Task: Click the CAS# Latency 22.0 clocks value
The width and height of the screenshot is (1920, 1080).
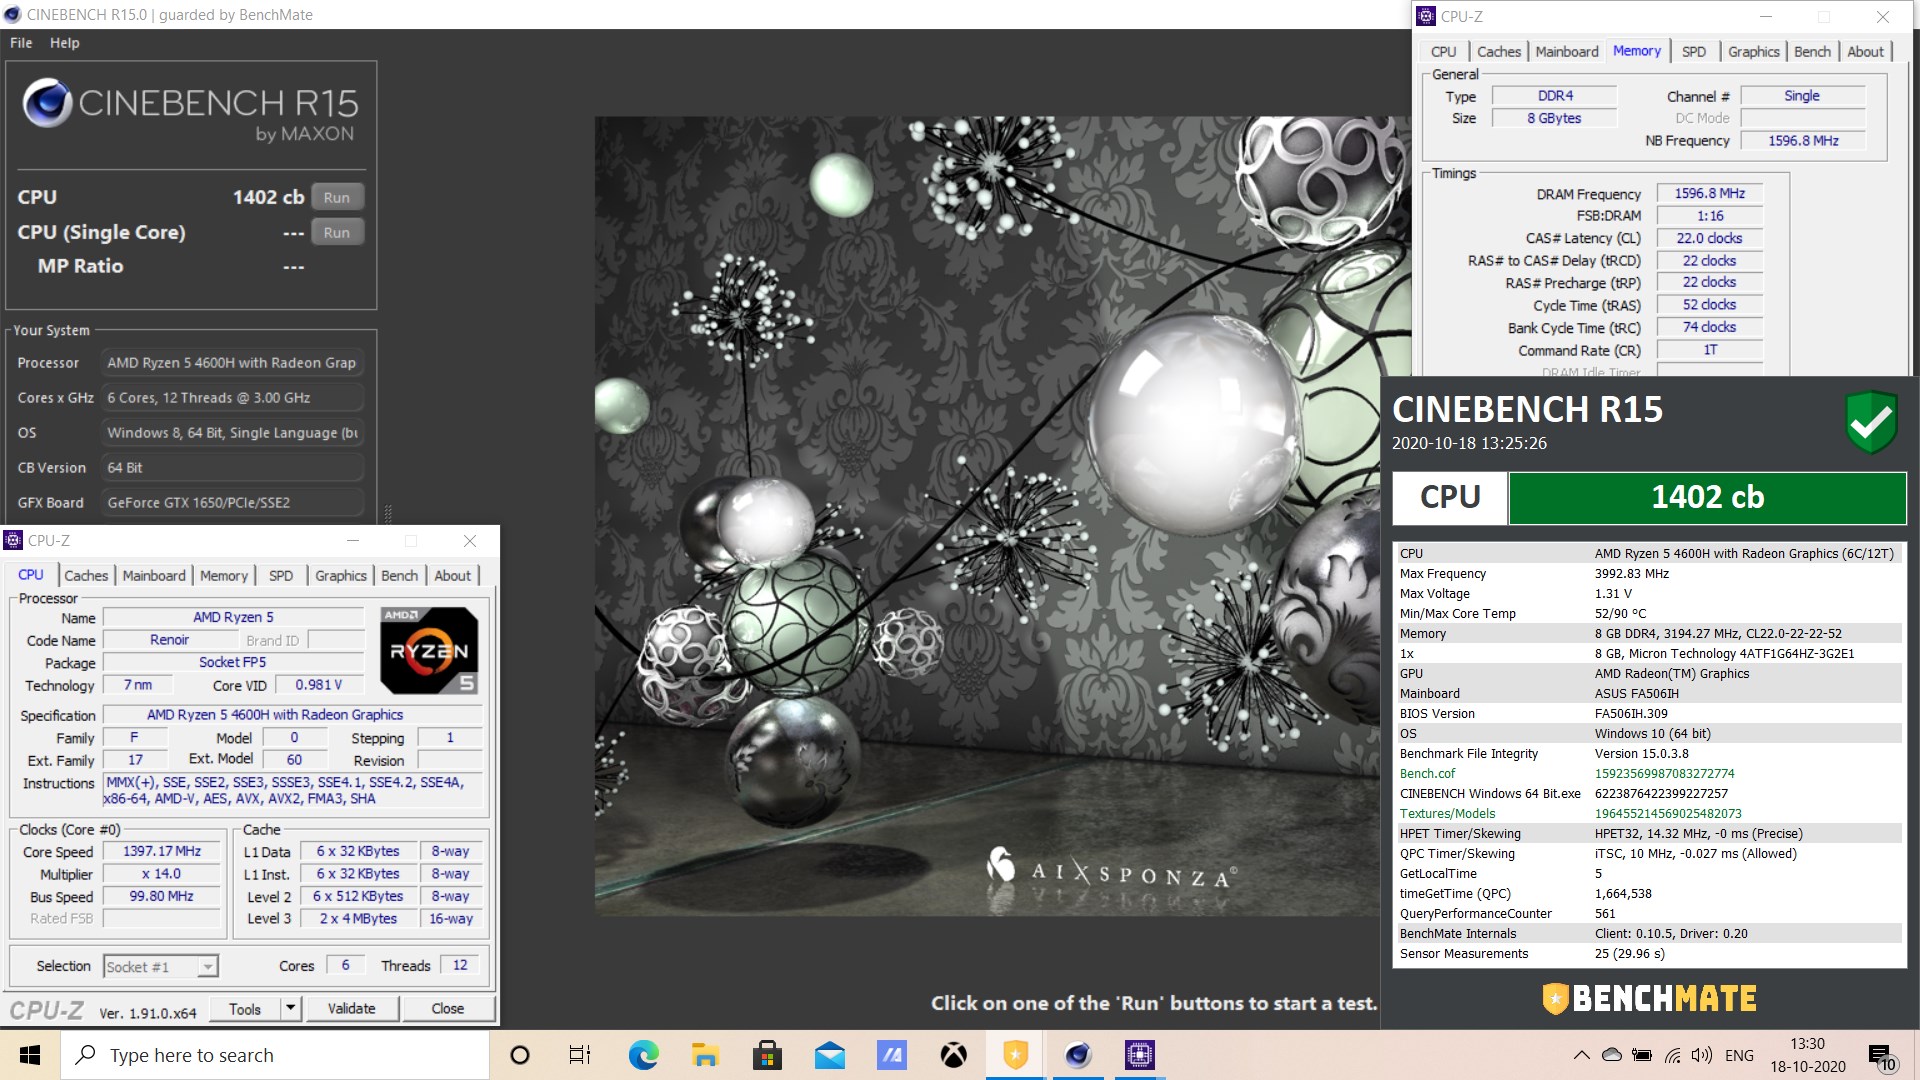Action: tap(1709, 238)
